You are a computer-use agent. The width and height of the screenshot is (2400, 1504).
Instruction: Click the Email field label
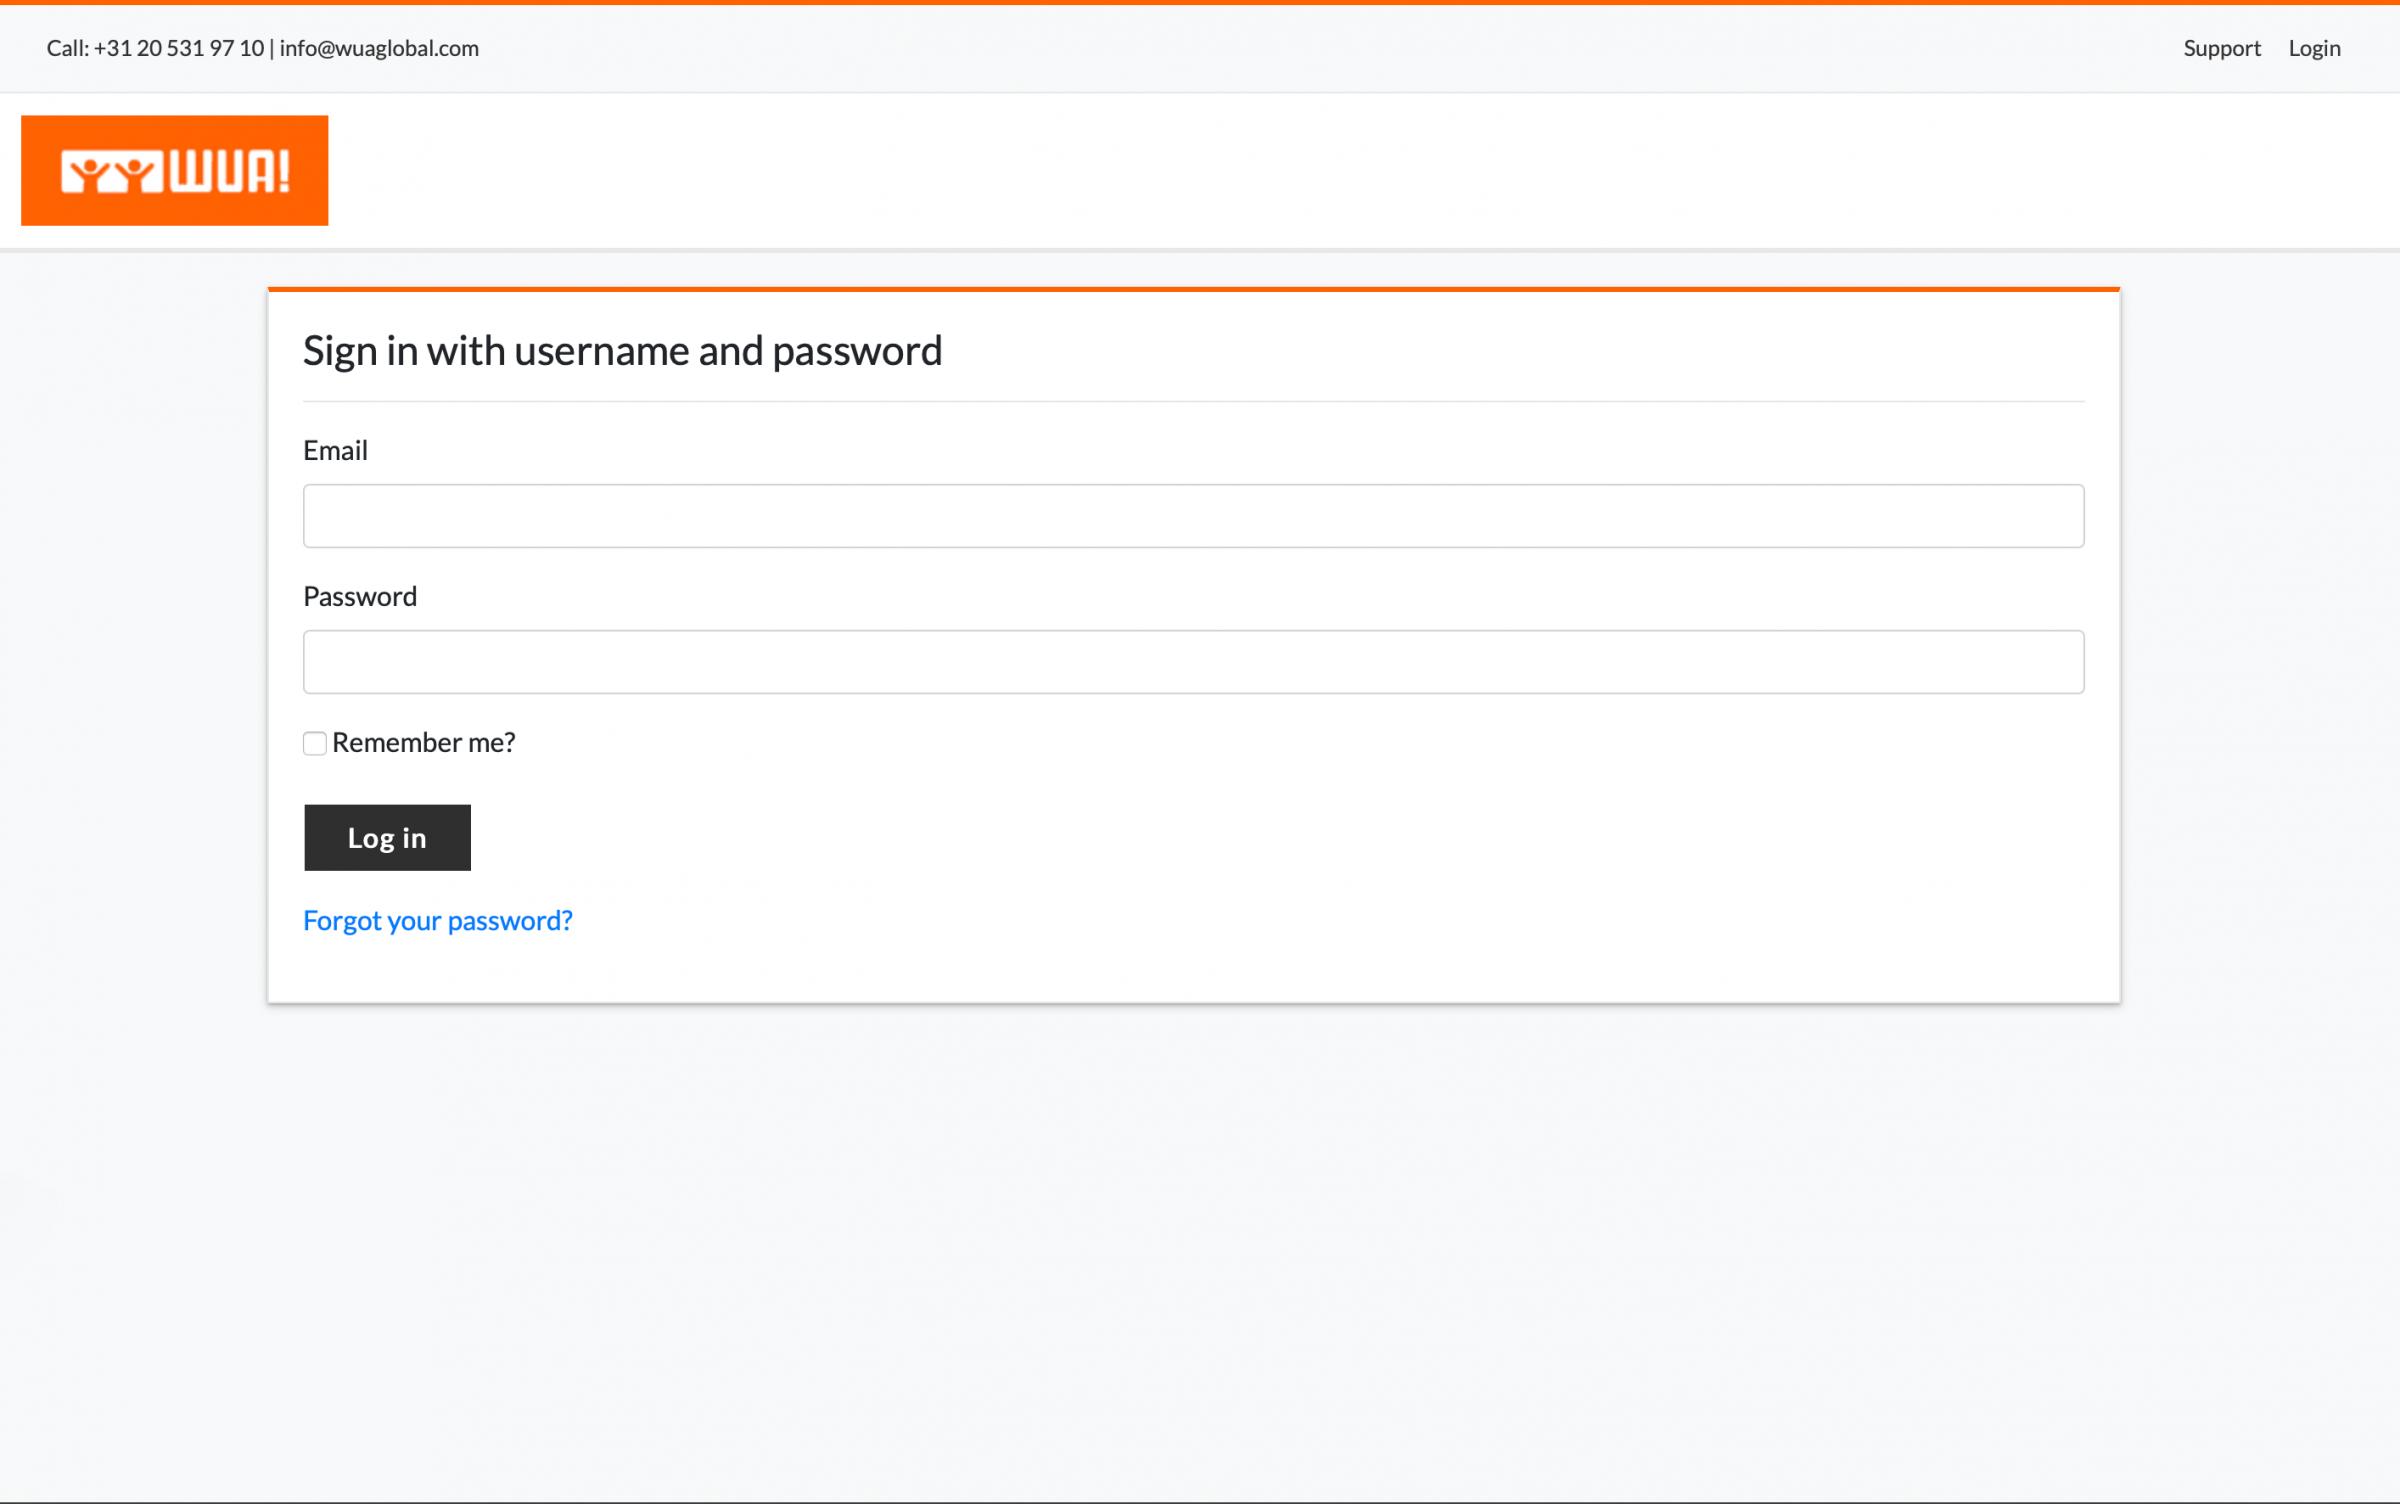click(x=335, y=450)
